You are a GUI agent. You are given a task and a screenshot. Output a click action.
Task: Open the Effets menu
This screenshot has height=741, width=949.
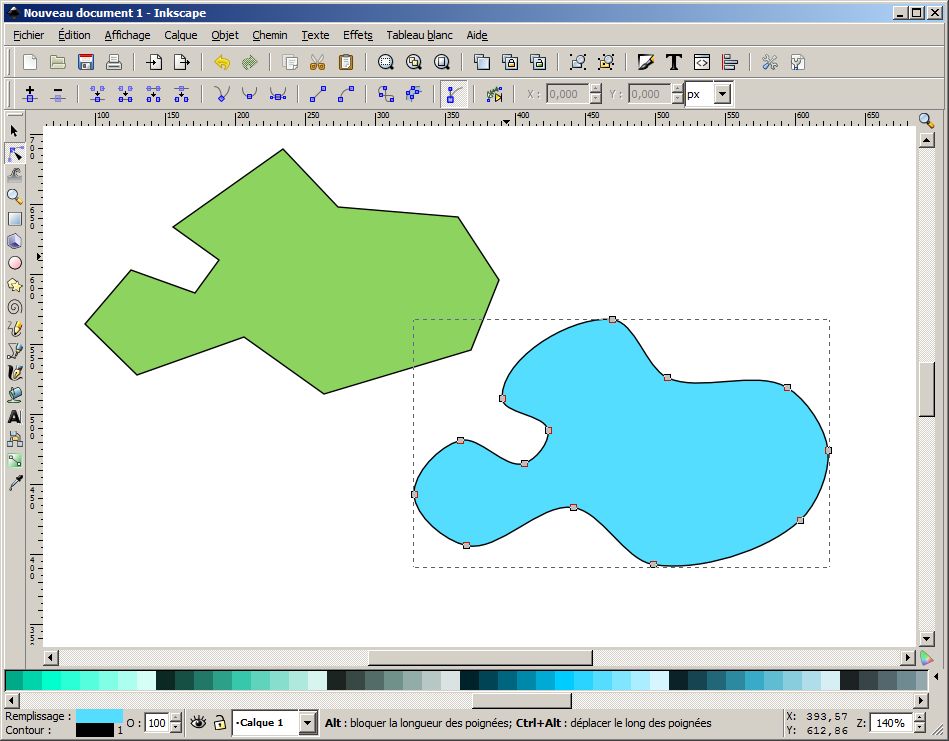(358, 35)
